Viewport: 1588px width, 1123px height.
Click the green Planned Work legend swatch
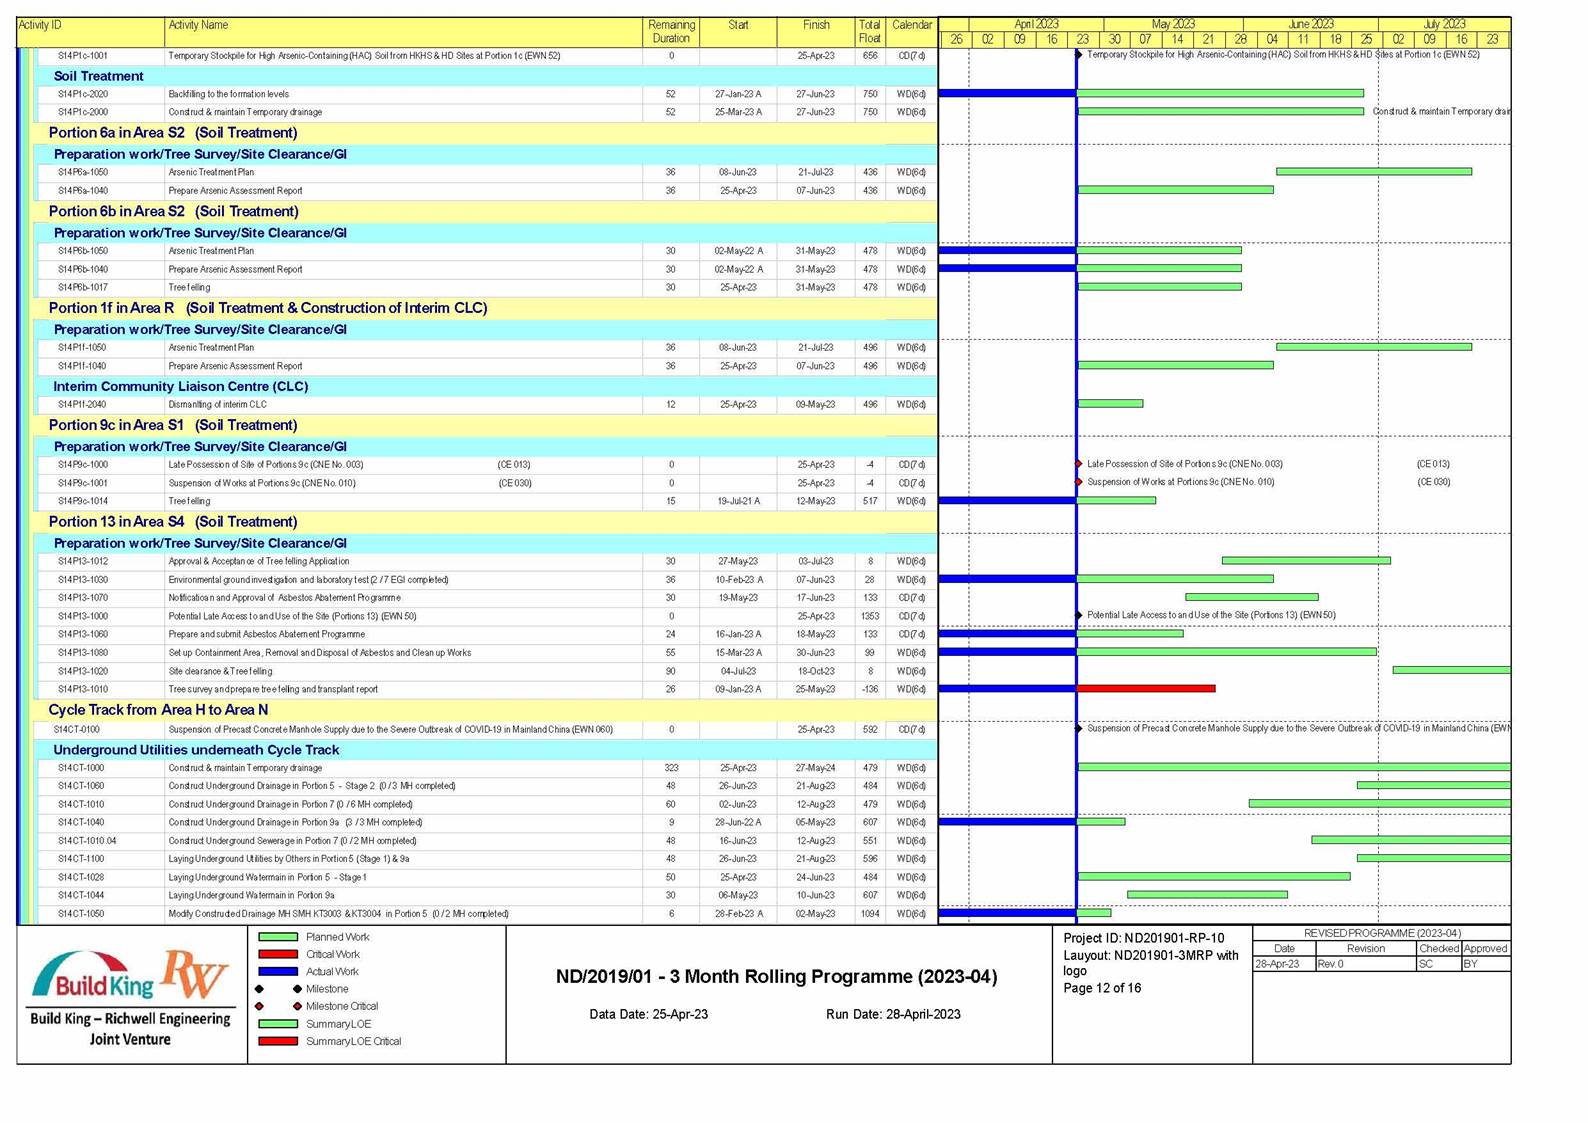(278, 937)
